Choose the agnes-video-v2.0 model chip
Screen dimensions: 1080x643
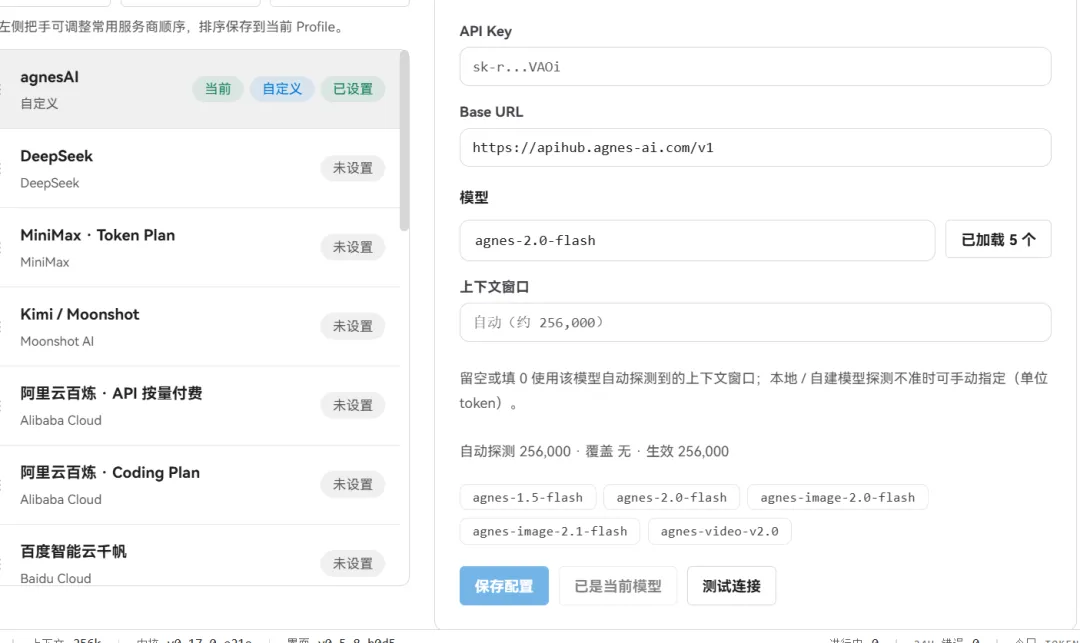point(720,531)
